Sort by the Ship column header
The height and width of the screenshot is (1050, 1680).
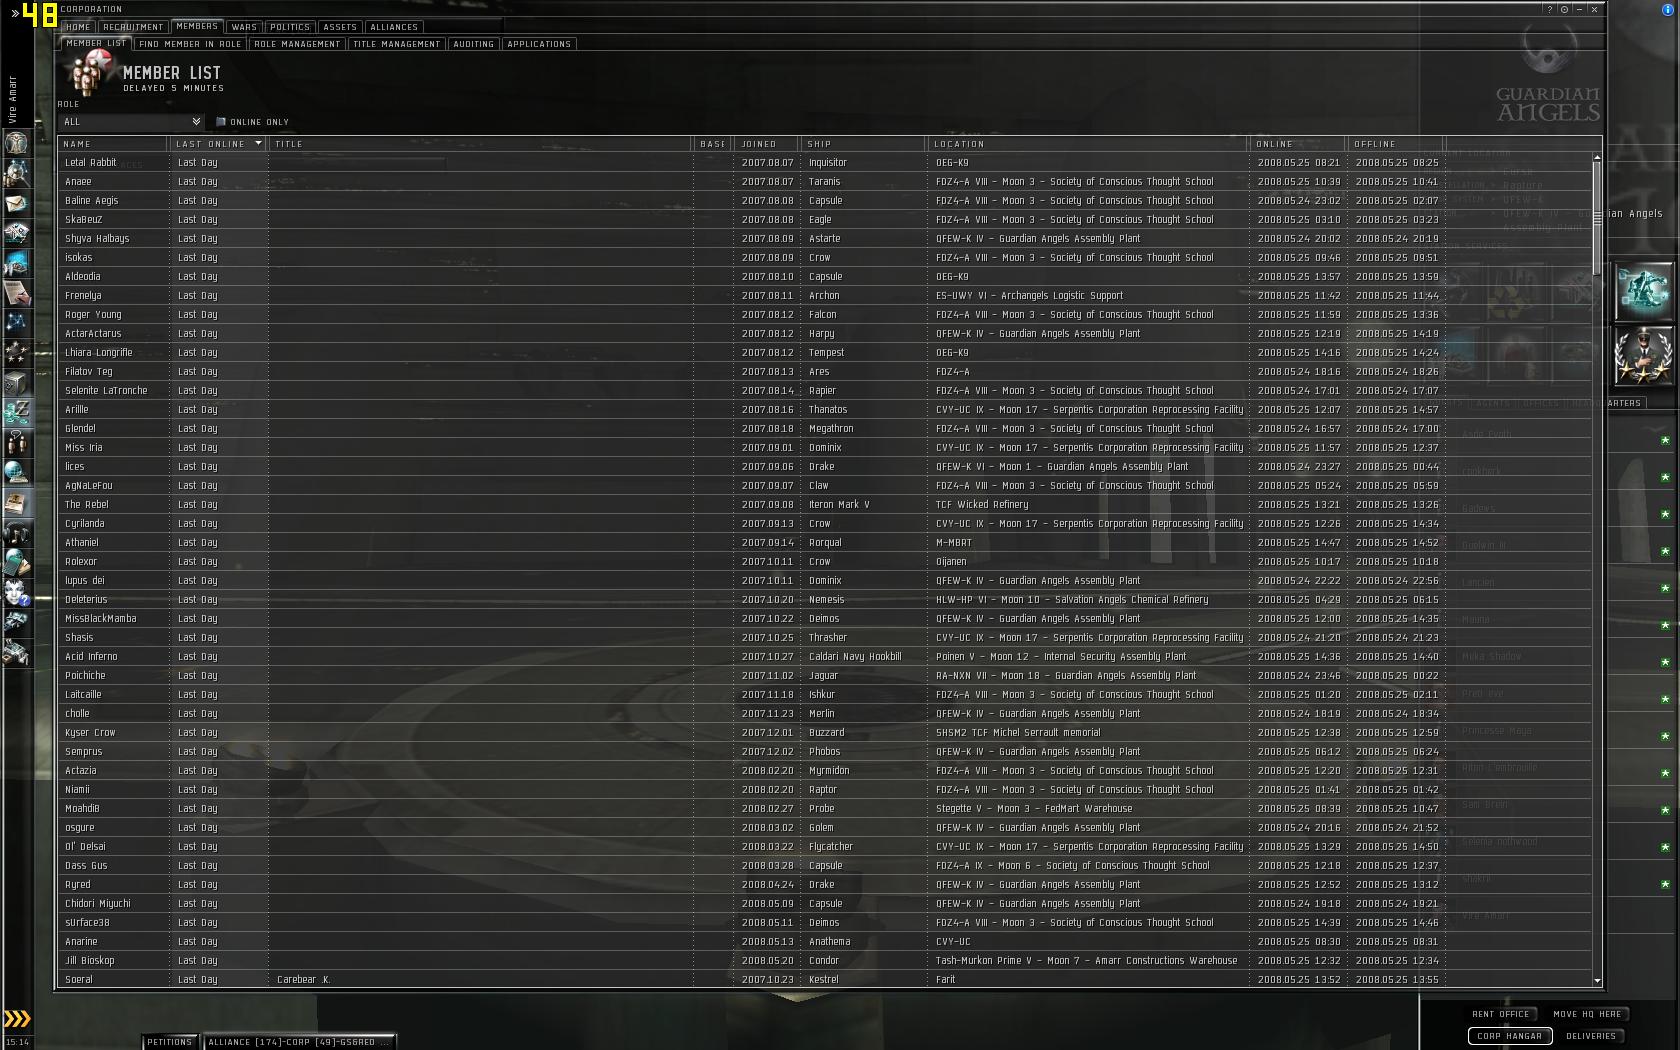[x=864, y=144]
